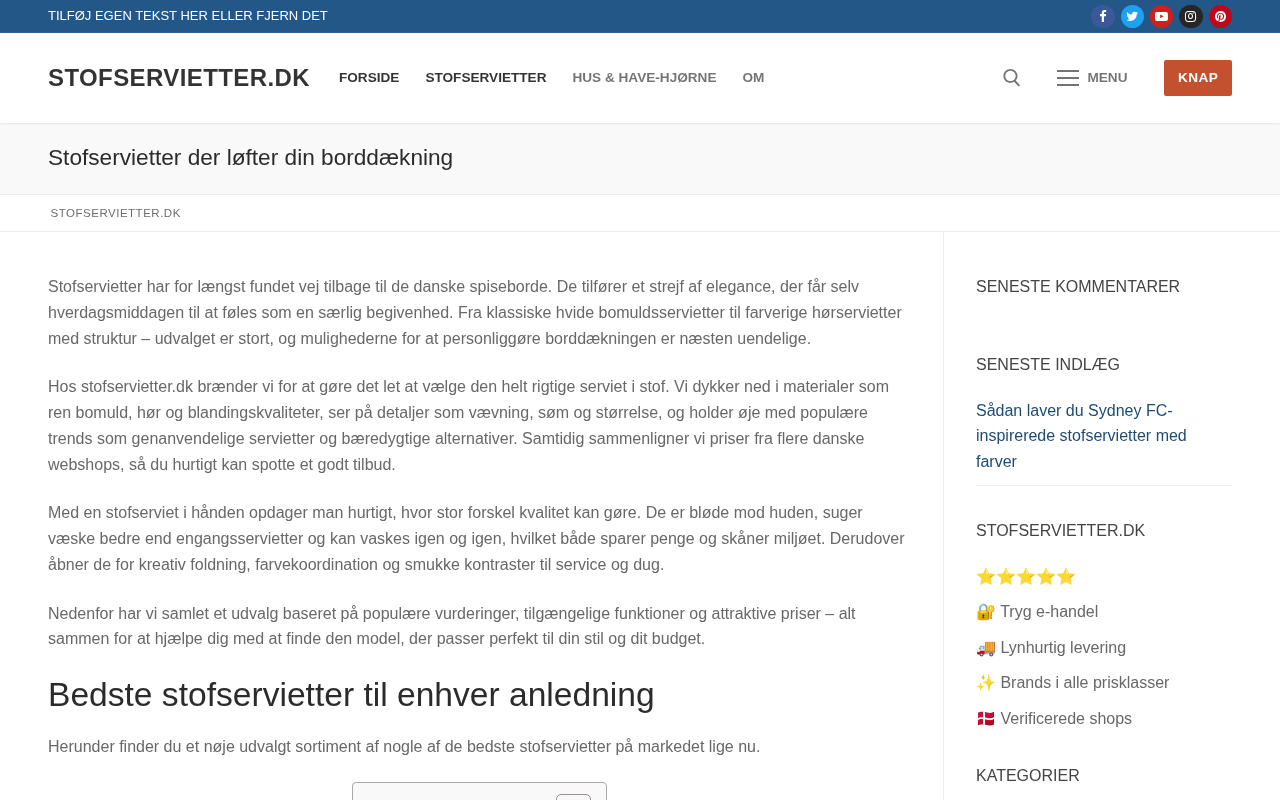Image resolution: width=1280 pixels, height=800 pixels.
Task: Click the hamburger lines menu icon
Action: click(x=1067, y=78)
